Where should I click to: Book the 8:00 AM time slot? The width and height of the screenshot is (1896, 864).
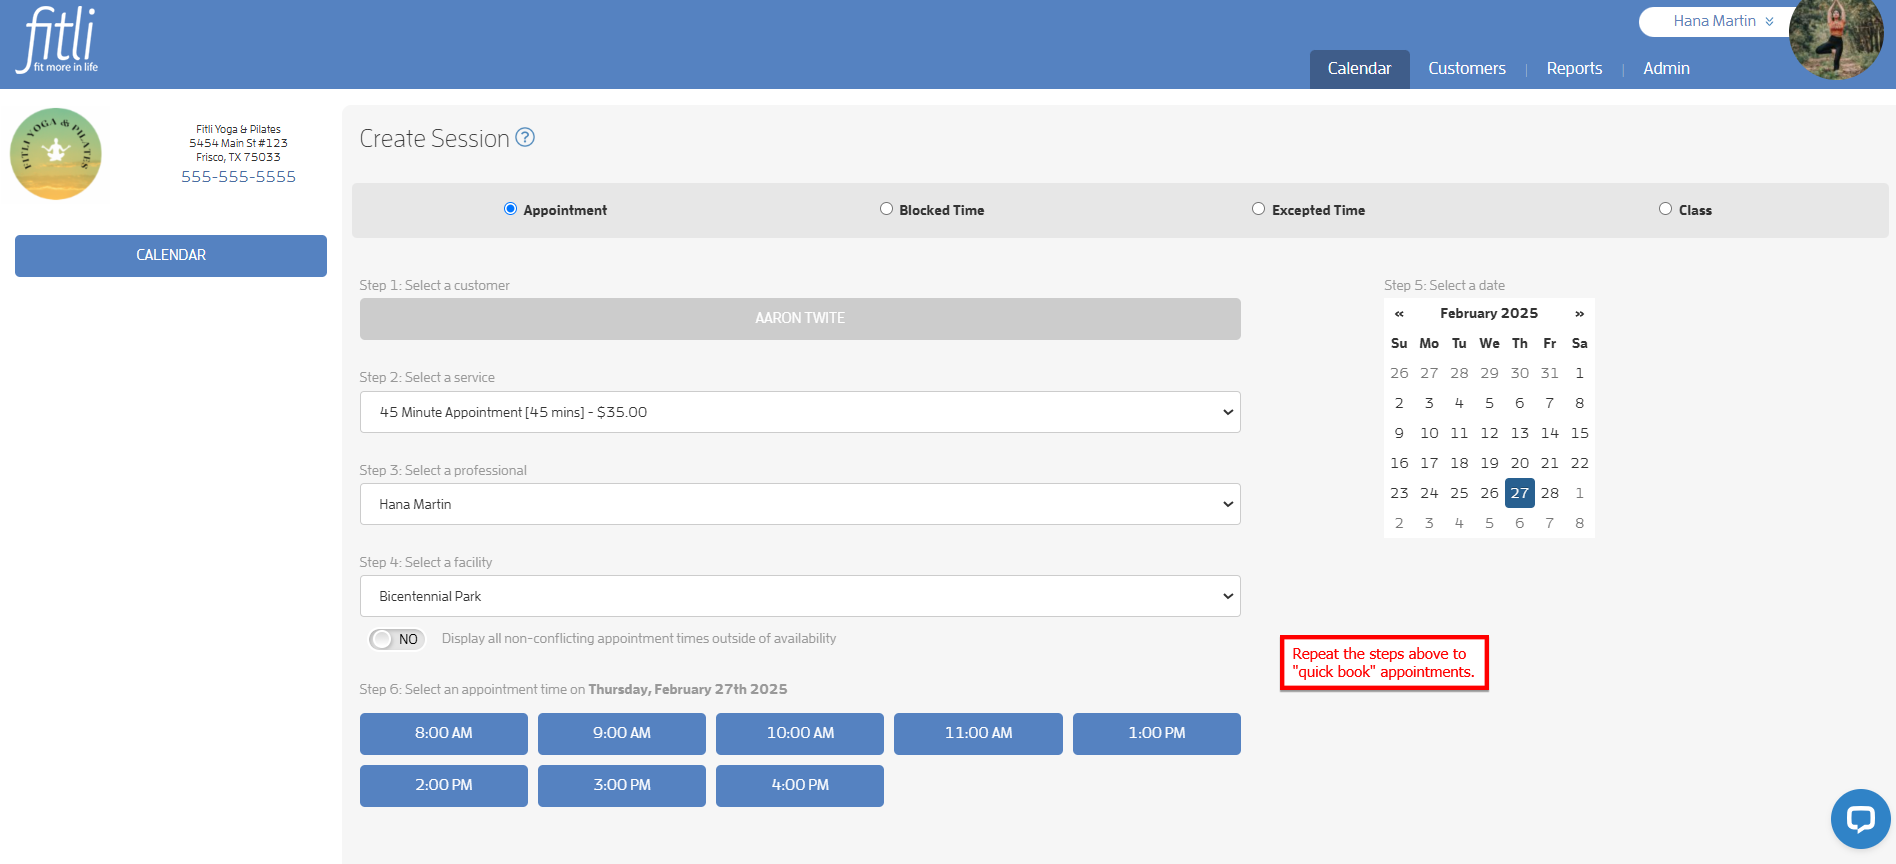click(x=444, y=733)
